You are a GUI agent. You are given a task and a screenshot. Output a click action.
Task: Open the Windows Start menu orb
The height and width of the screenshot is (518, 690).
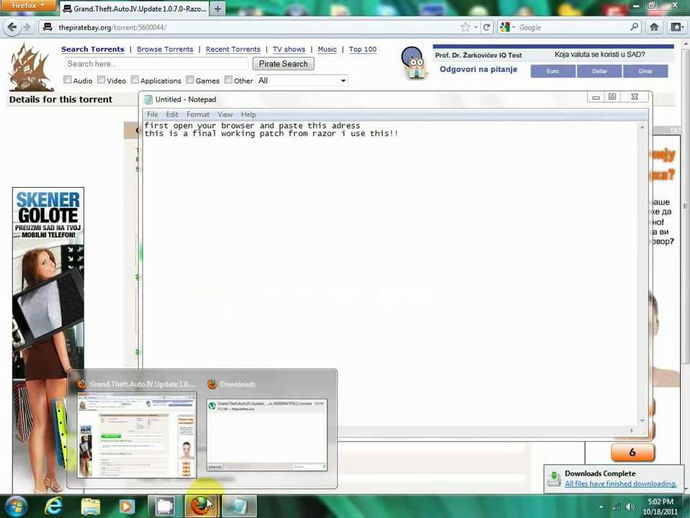tap(16, 506)
